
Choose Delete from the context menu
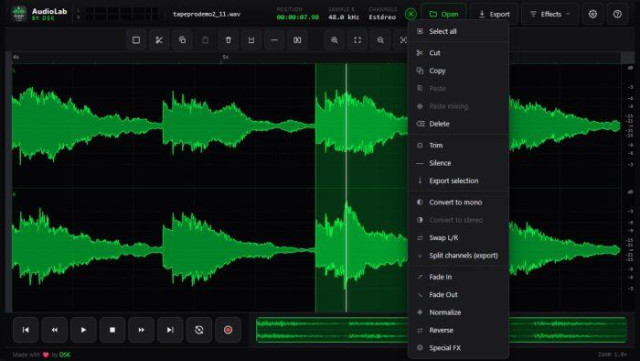tap(458, 124)
